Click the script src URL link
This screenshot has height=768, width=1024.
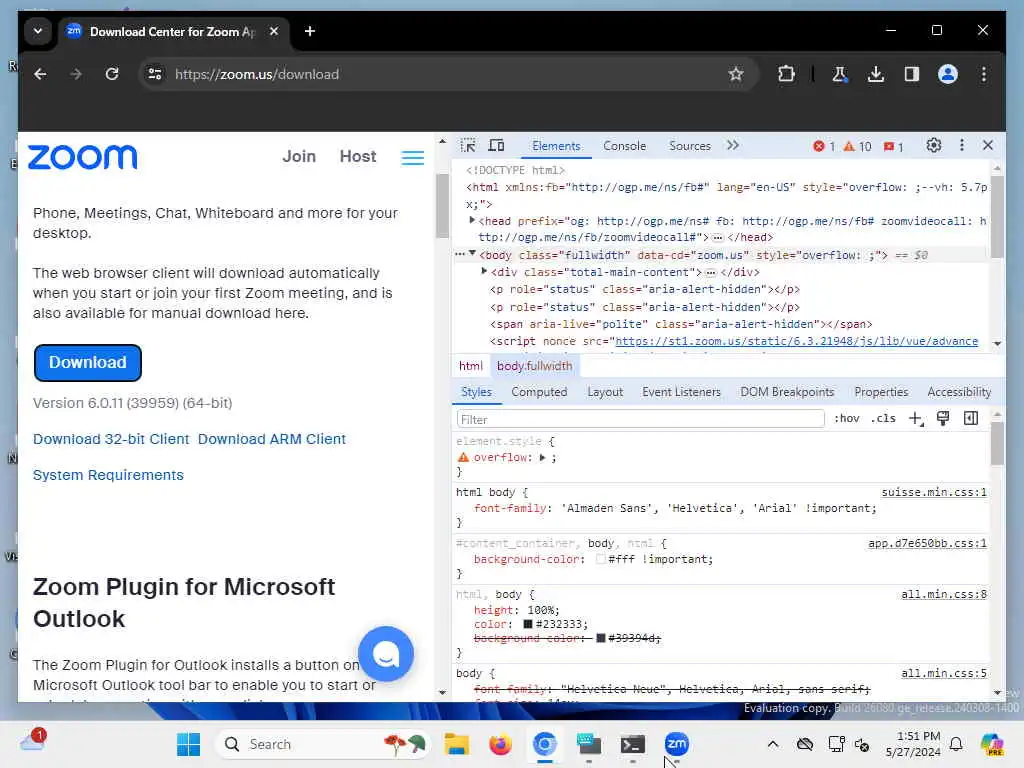tap(796, 342)
